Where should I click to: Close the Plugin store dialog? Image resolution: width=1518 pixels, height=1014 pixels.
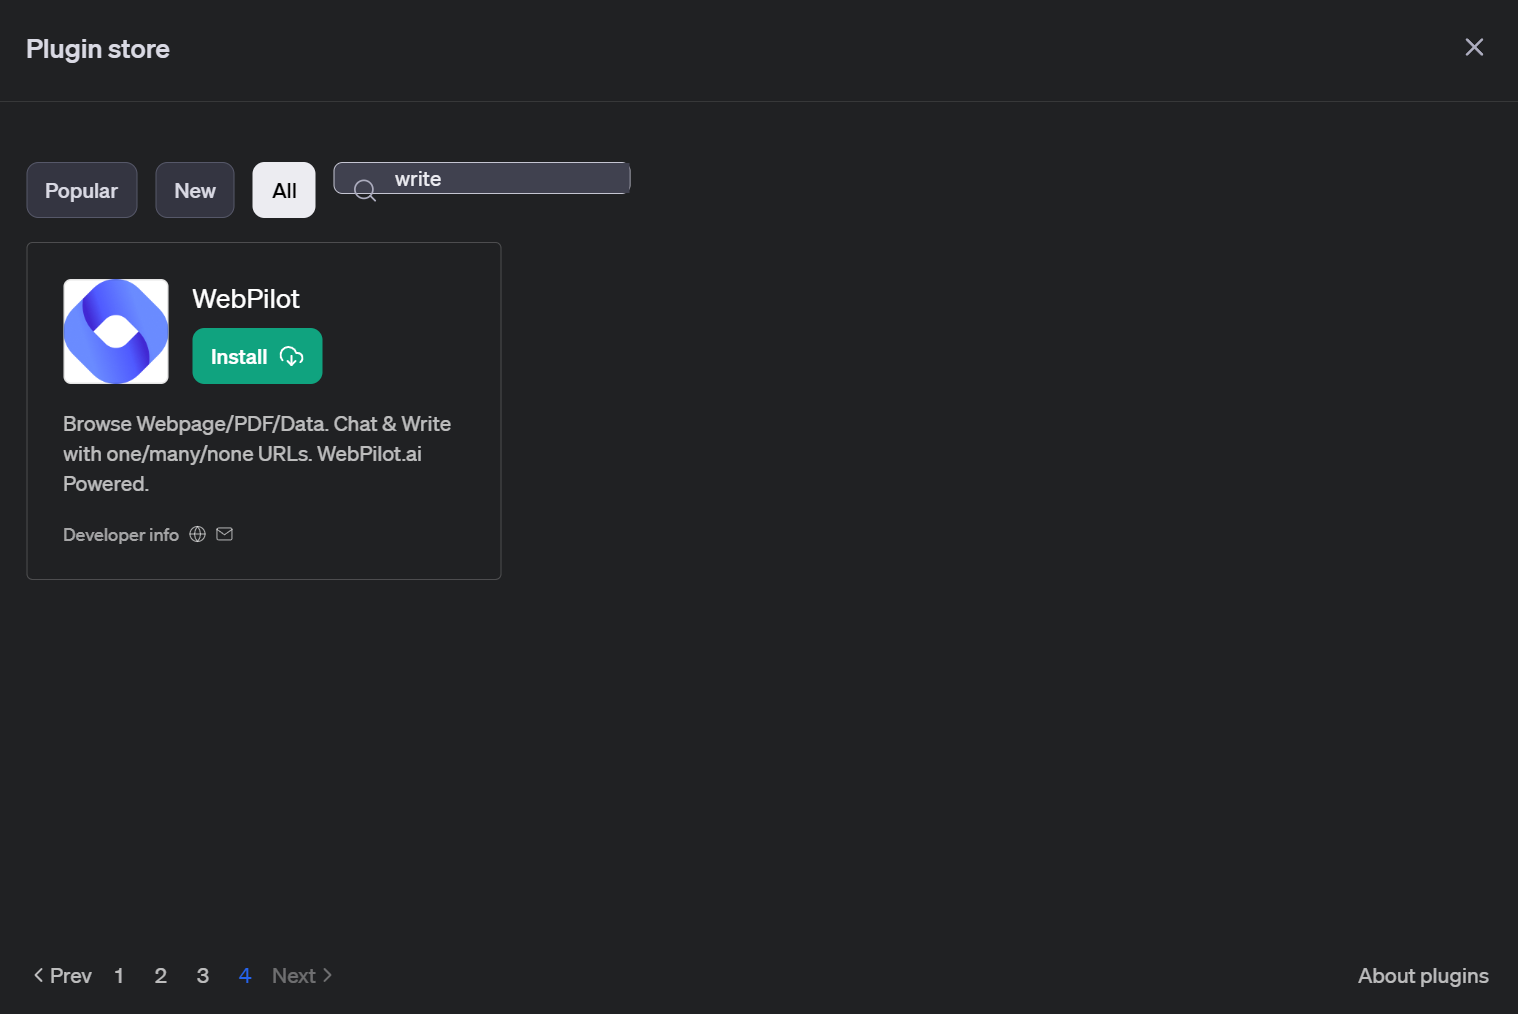1473,47
